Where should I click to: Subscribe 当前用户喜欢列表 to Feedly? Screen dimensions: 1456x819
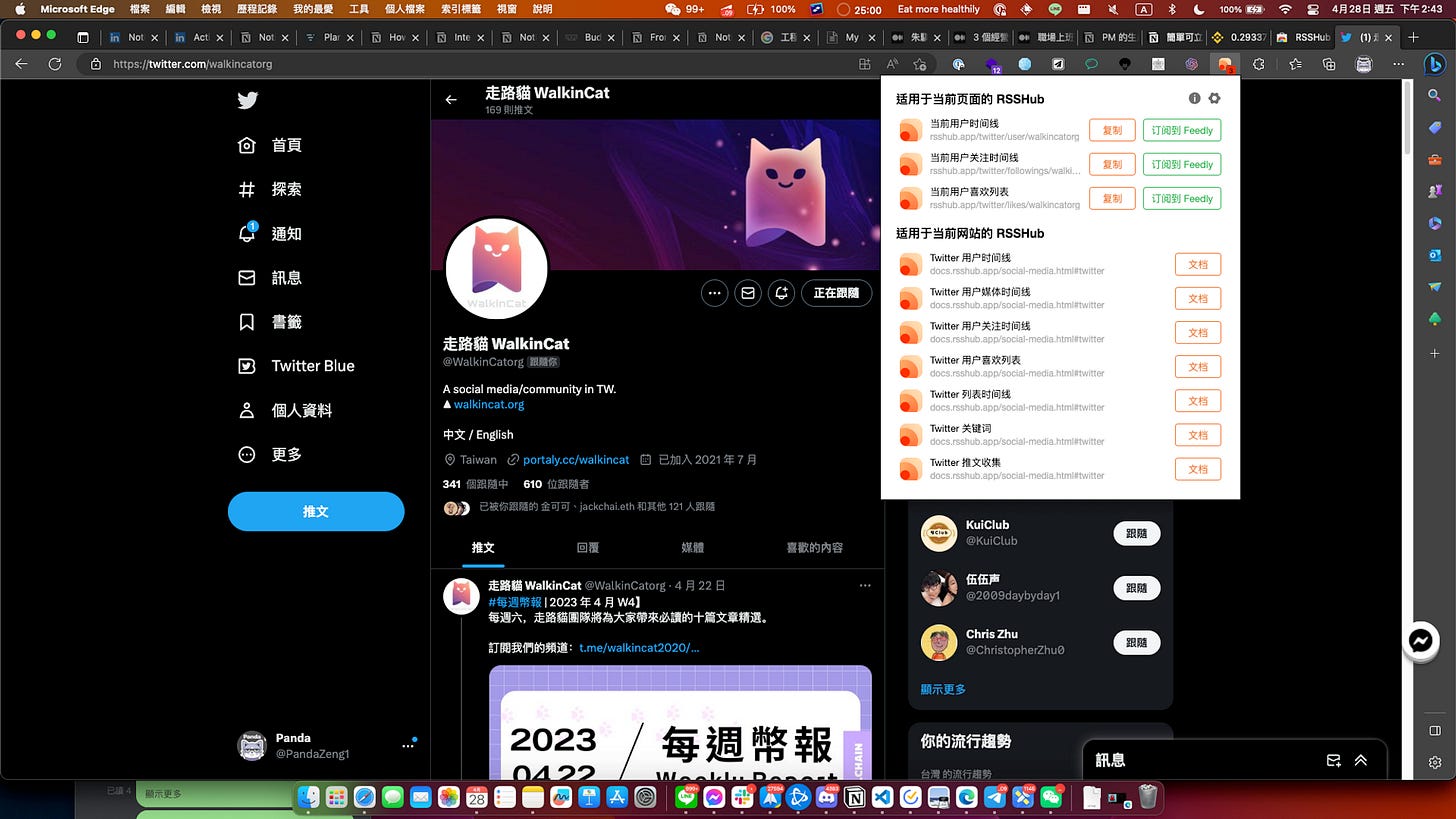pyautogui.click(x=1182, y=198)
